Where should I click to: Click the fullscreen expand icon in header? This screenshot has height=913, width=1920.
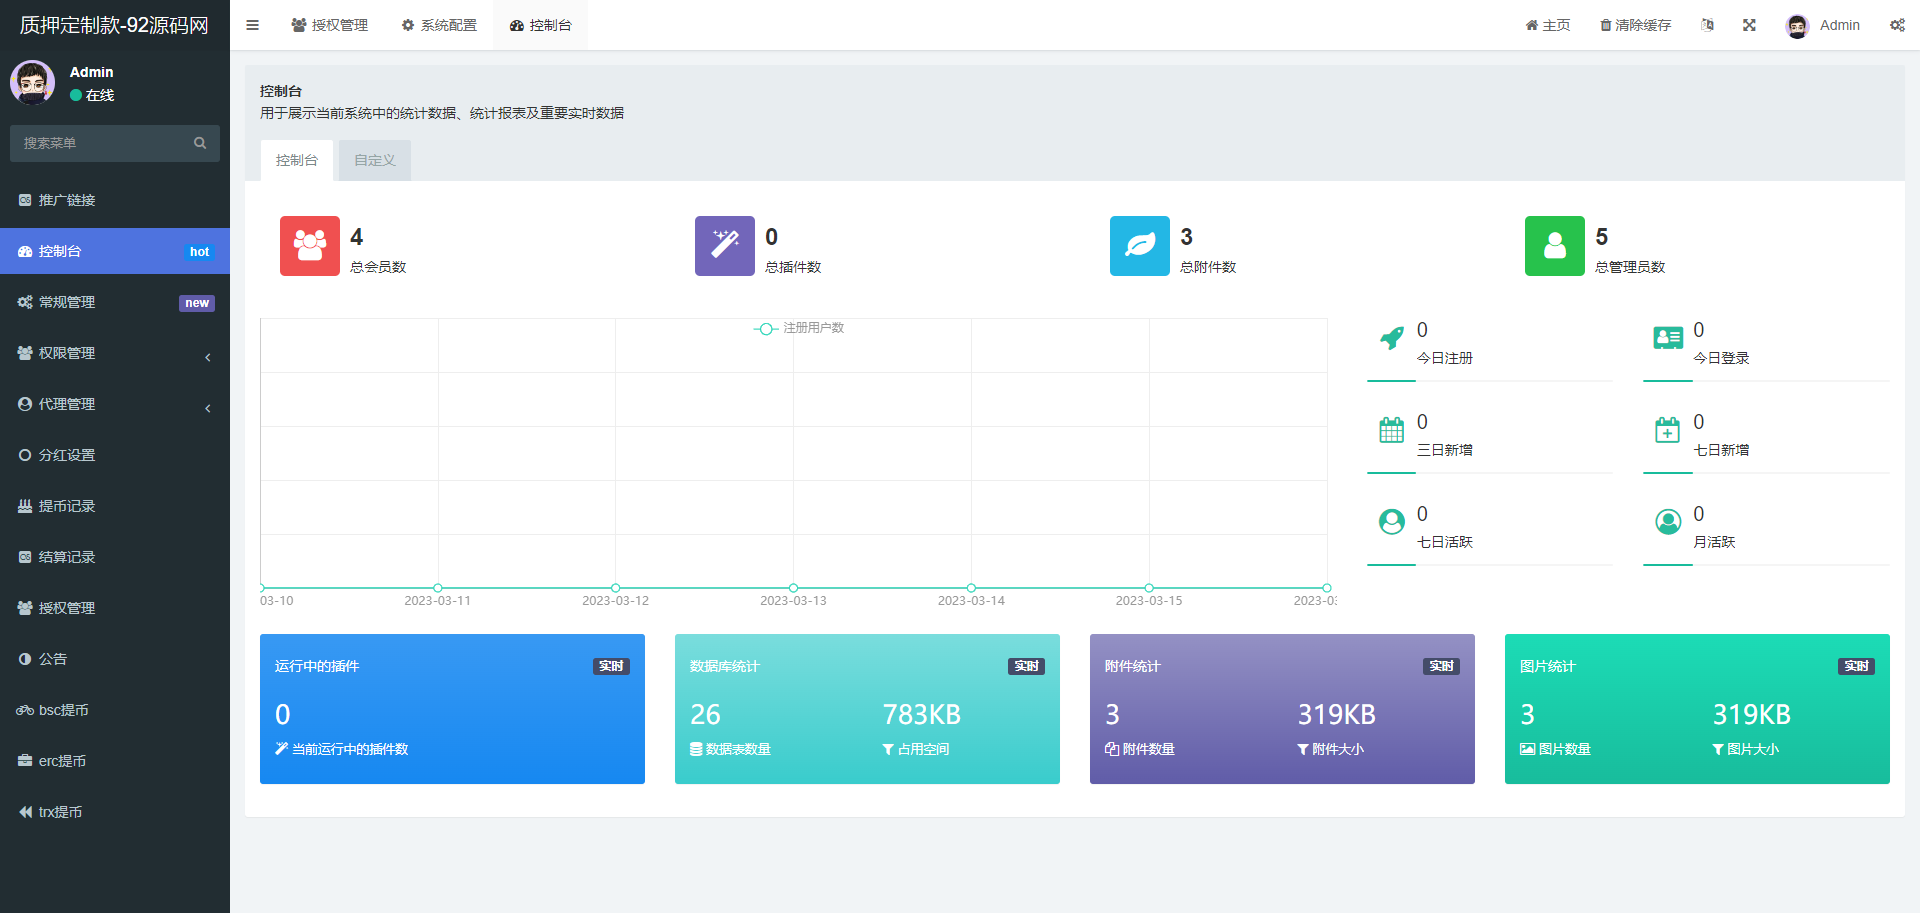click(1749, 25)
